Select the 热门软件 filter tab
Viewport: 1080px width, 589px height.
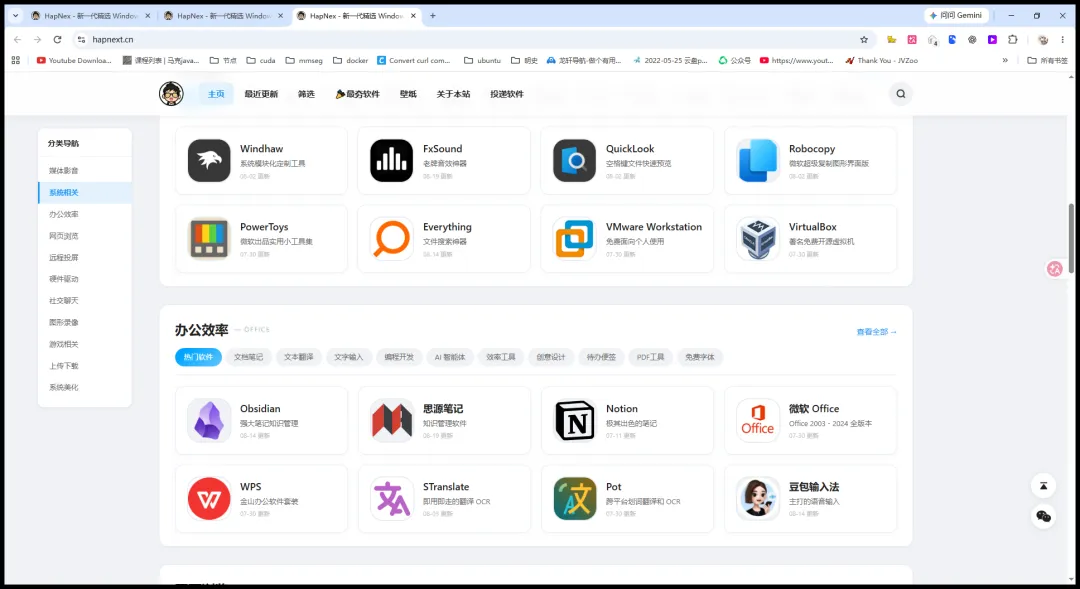198,357
